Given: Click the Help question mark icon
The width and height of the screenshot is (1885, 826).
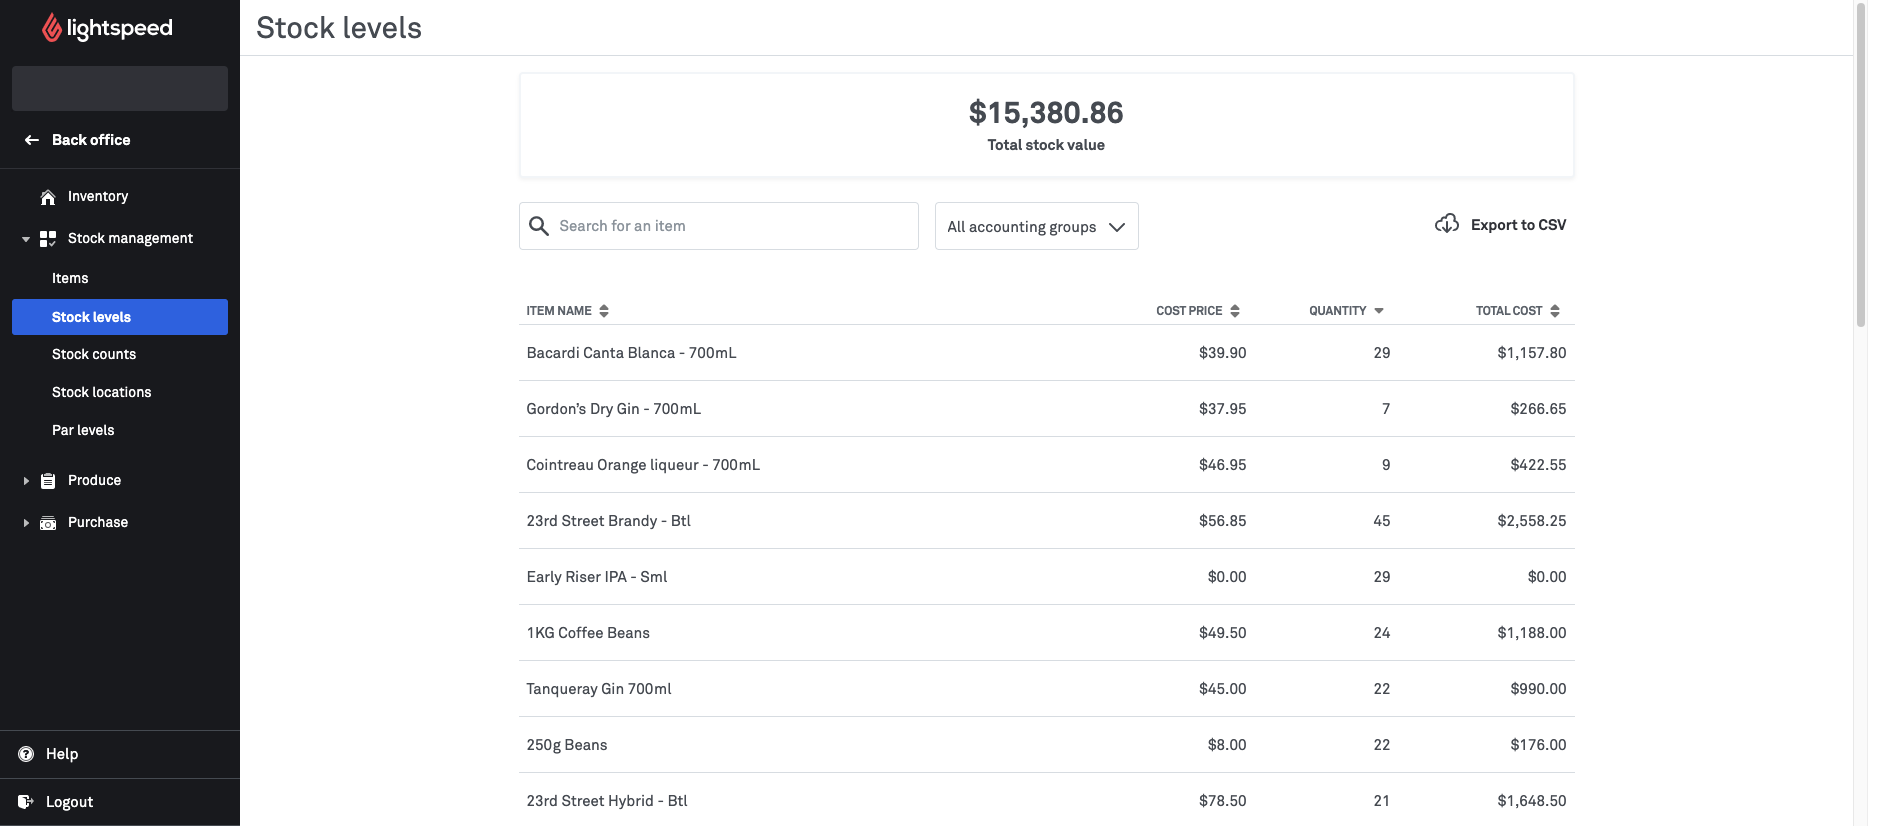Looking at the screenshot, I should pyautogui.click(x=26, y=754).
